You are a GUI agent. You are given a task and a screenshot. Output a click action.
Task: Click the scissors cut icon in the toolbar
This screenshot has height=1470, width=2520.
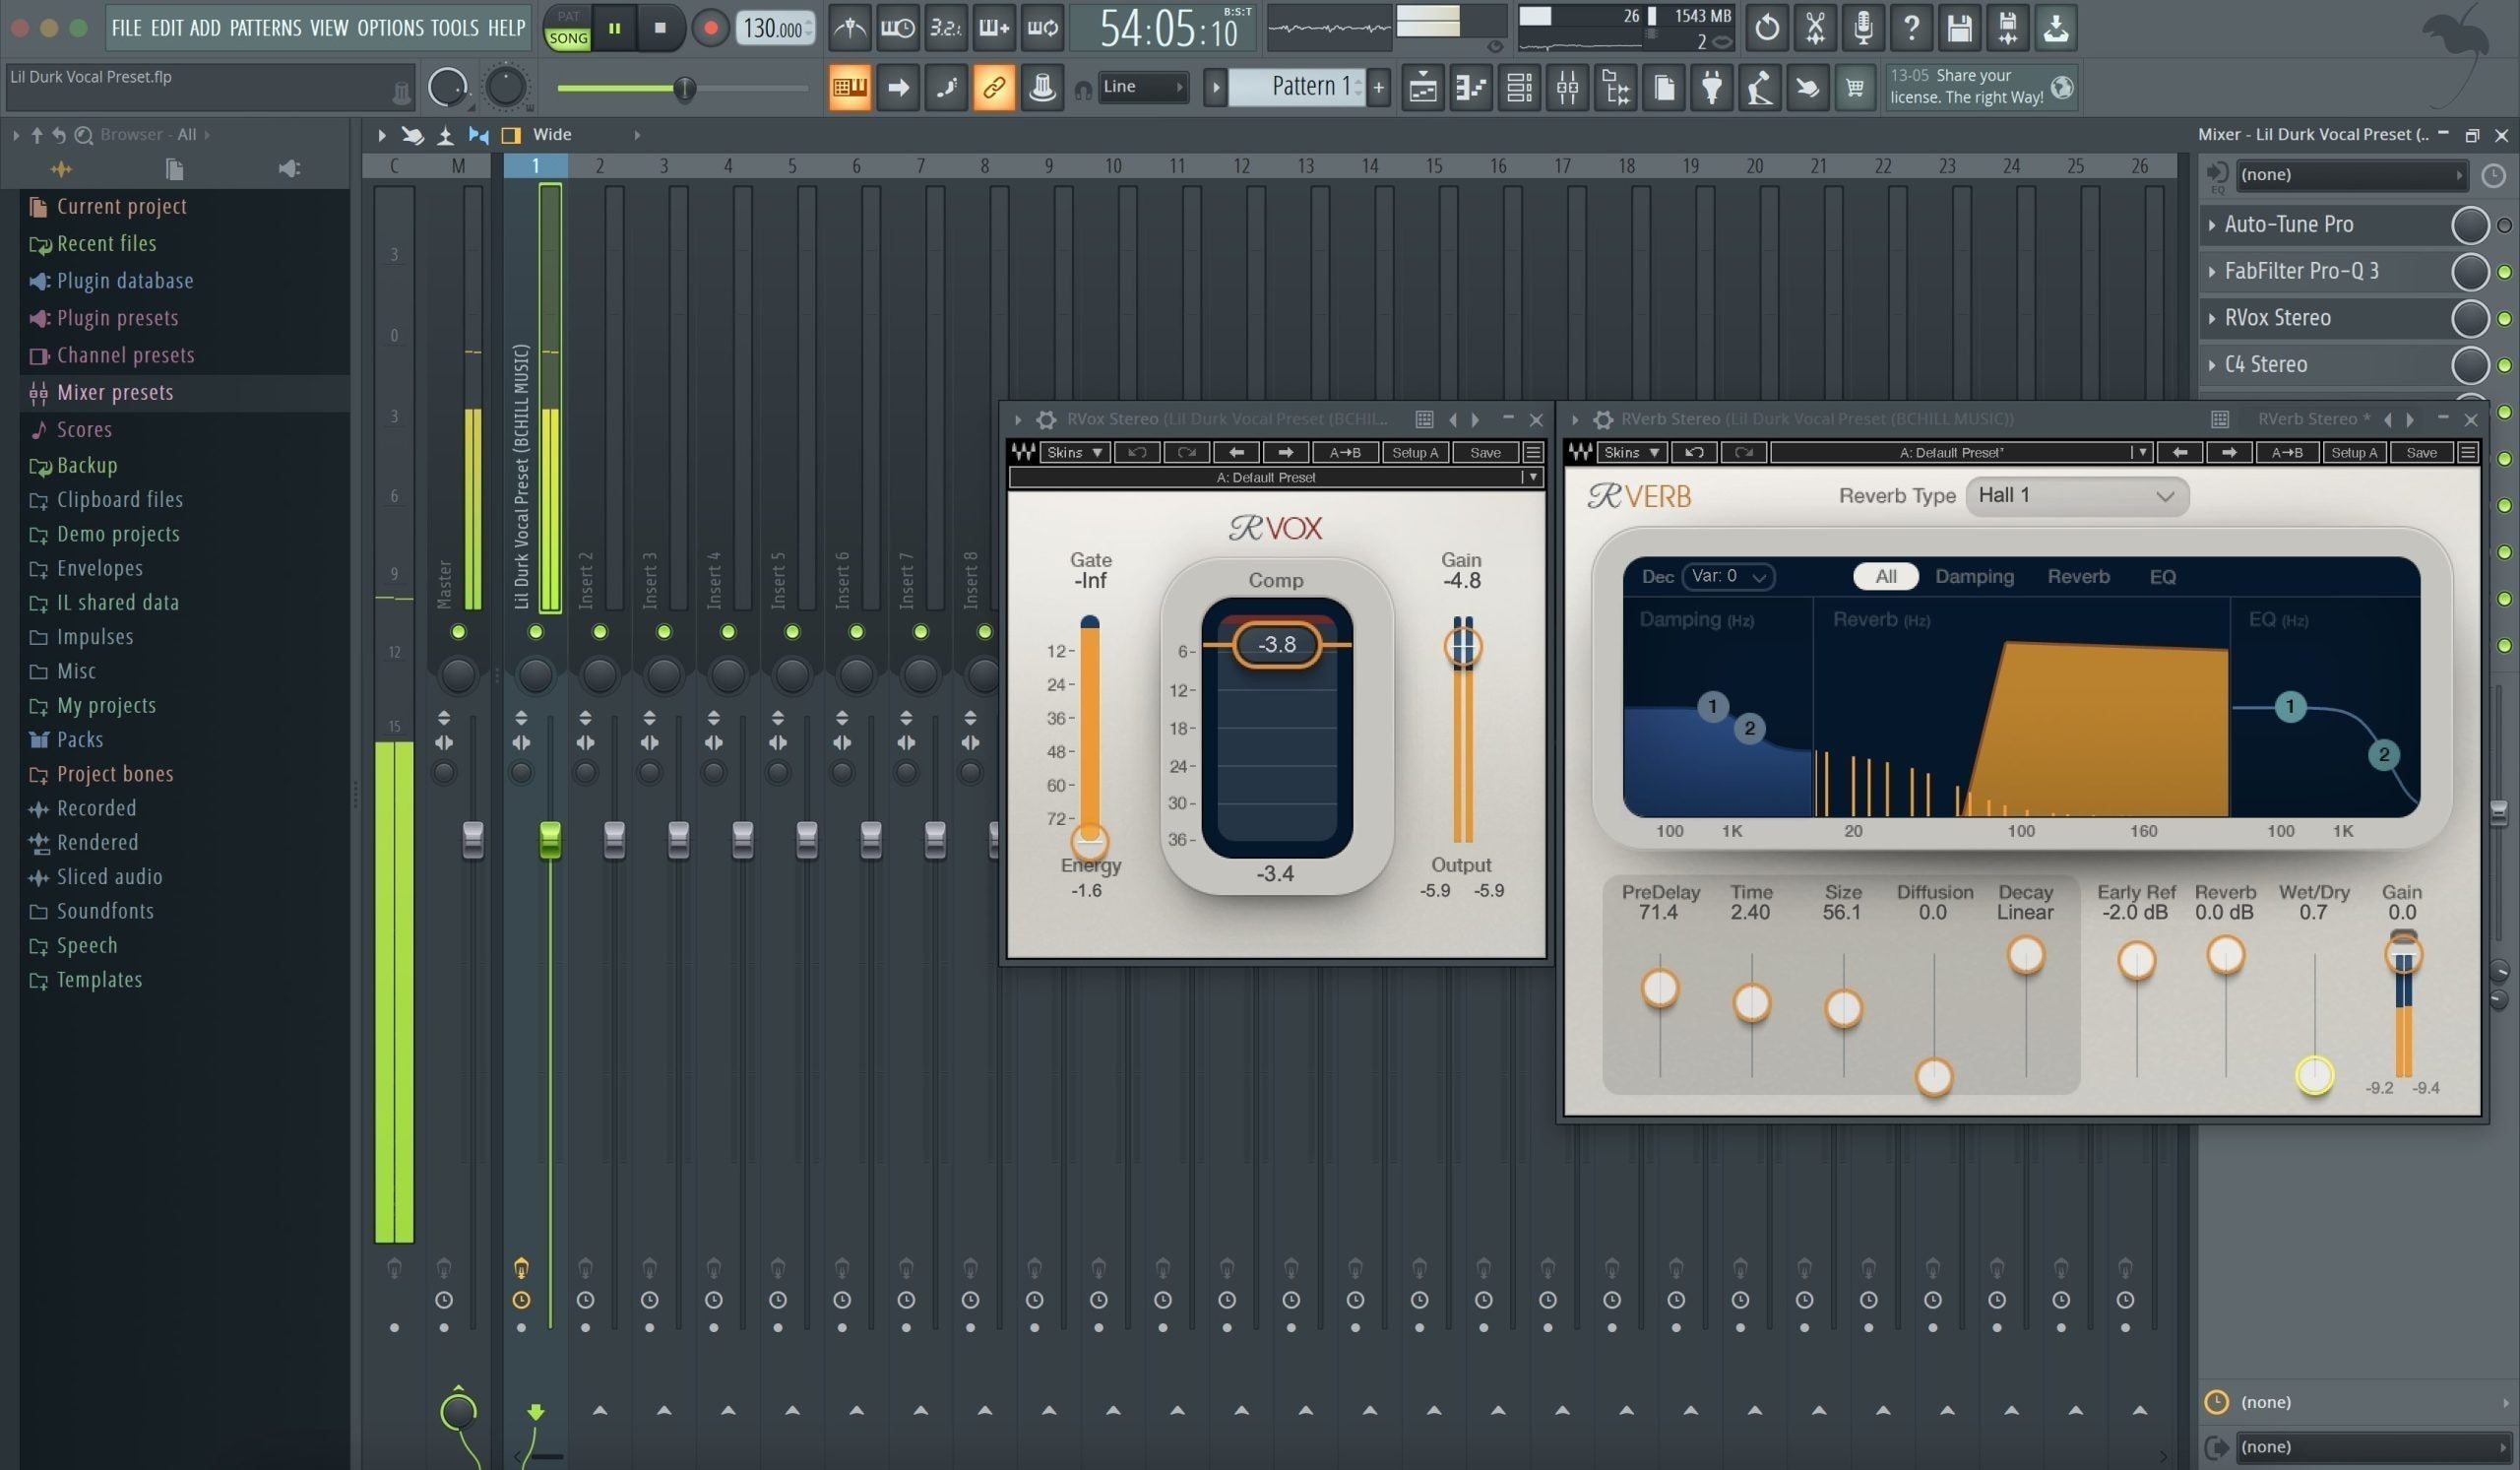coord(1814,27)
